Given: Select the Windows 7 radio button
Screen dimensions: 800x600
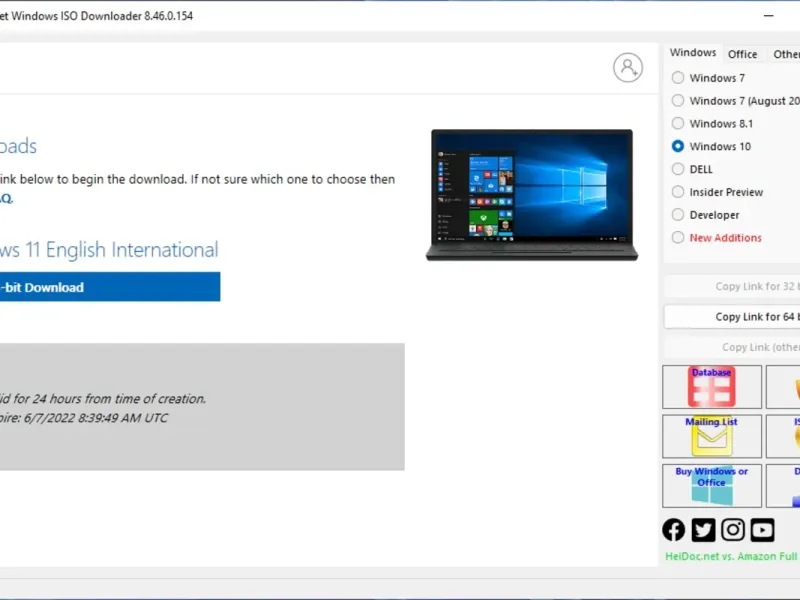Looking at the screenshot, I should (x=678, y=78).
